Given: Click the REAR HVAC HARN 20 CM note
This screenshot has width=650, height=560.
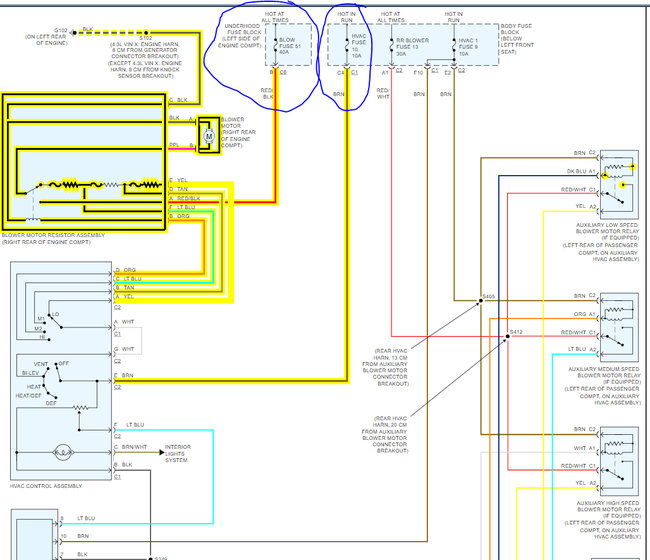Looking at the screenshot, I should (x=385, y=434).
